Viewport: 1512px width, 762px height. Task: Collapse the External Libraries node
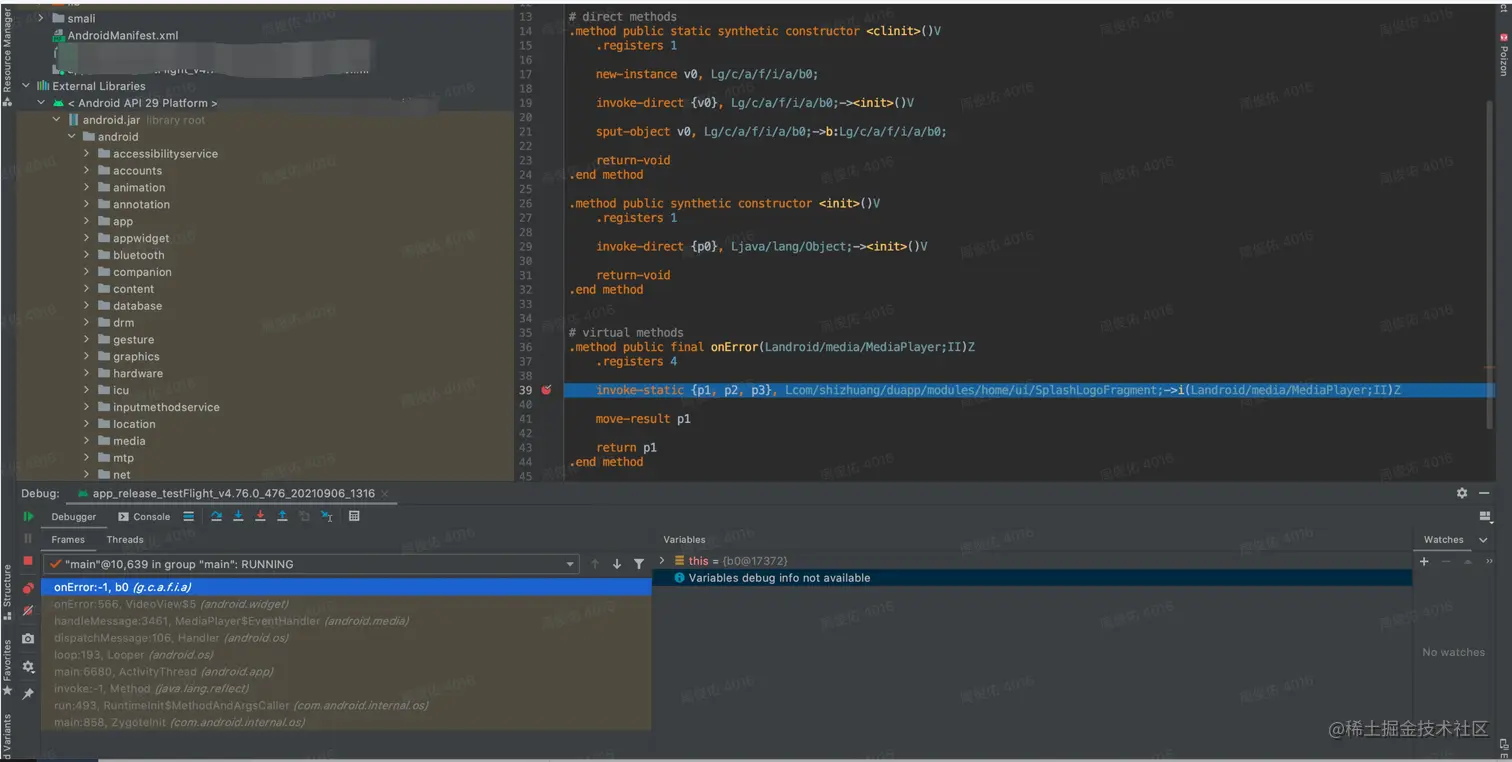(x=26, y=86)
